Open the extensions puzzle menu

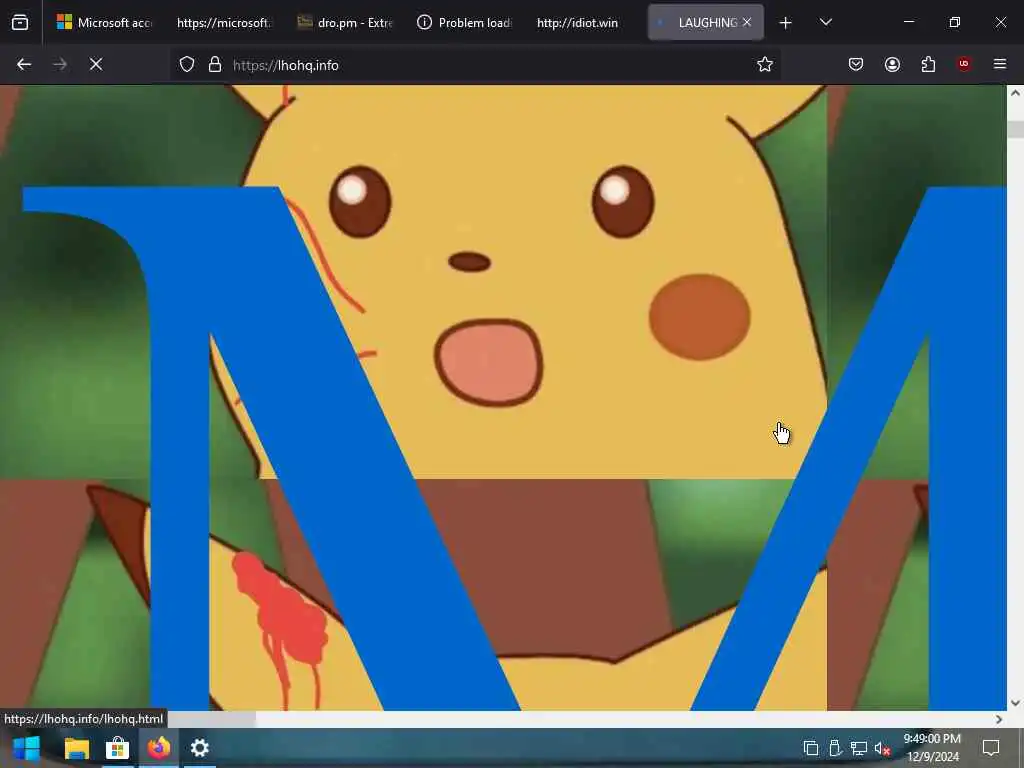(x=928, y=64)
